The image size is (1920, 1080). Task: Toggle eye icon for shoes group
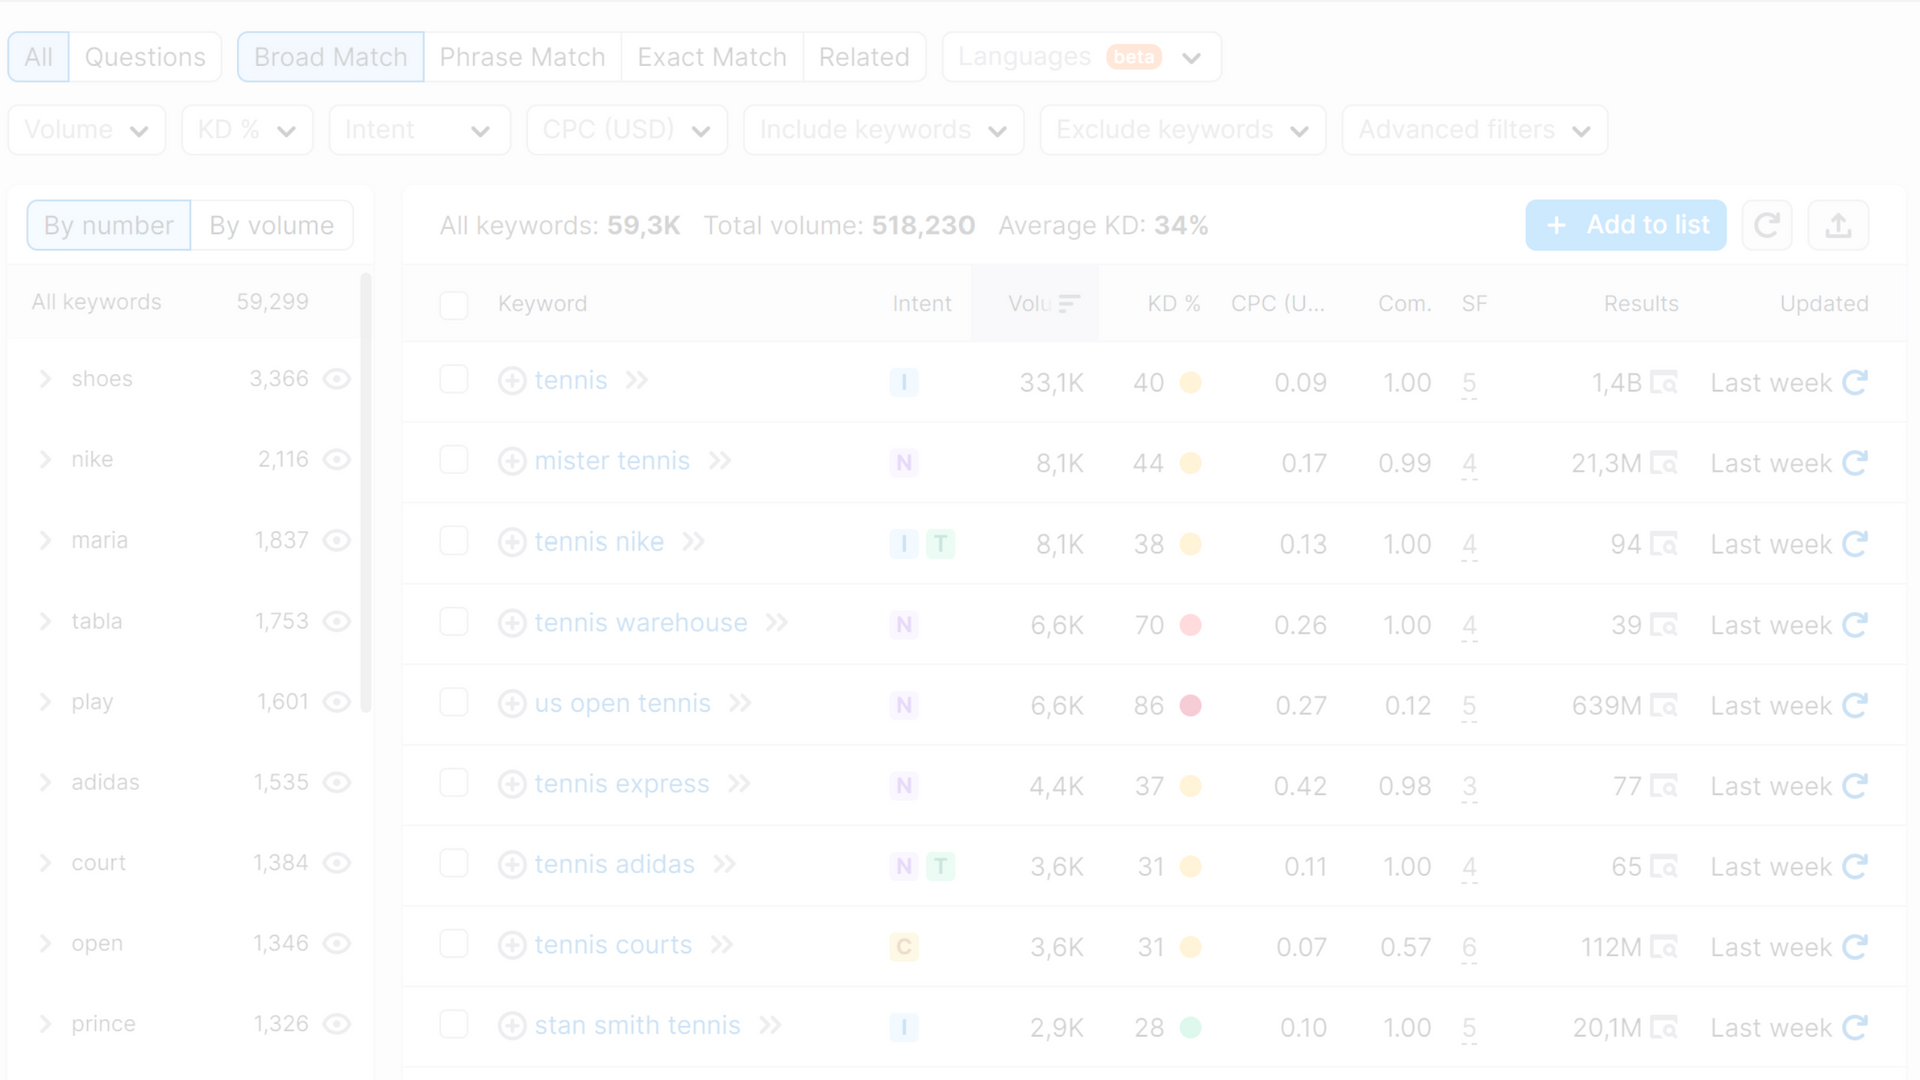[337, 379]
